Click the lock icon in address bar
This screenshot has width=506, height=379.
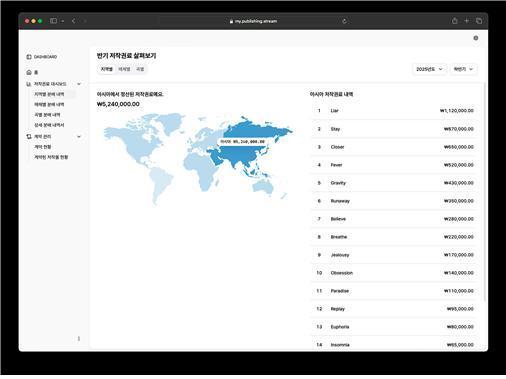(231, 21)
